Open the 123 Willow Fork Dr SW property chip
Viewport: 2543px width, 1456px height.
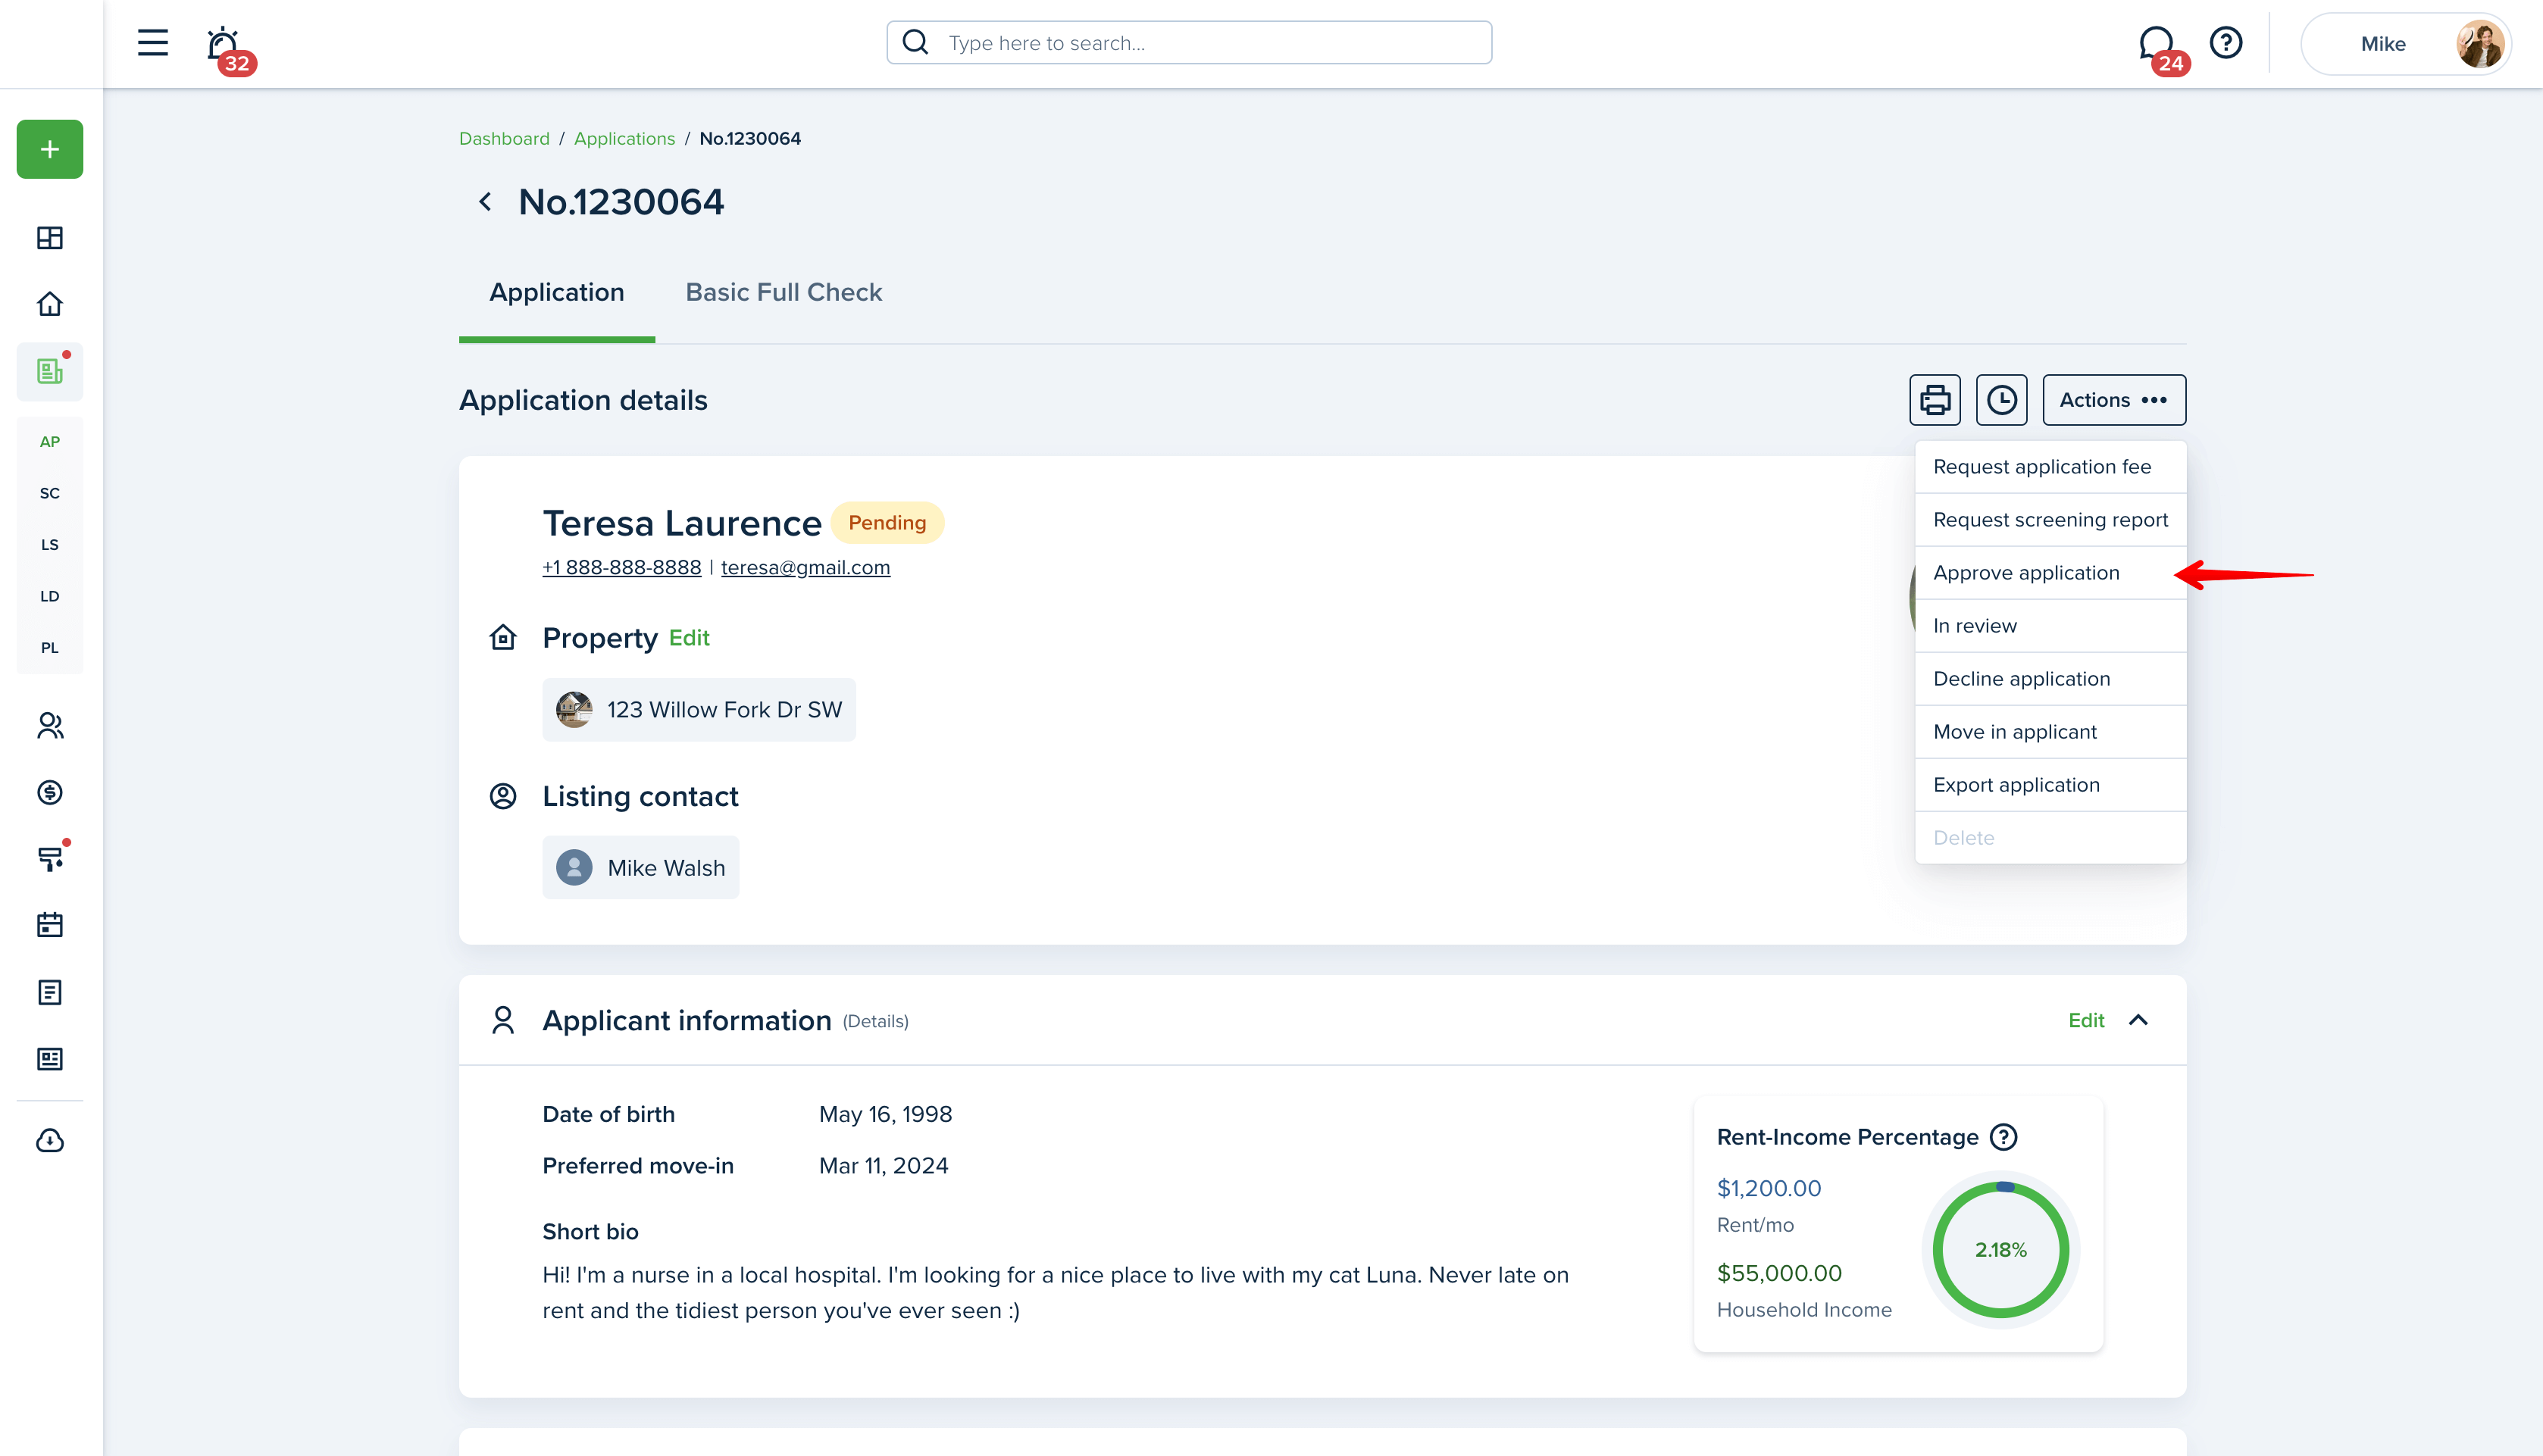(699, 709)
